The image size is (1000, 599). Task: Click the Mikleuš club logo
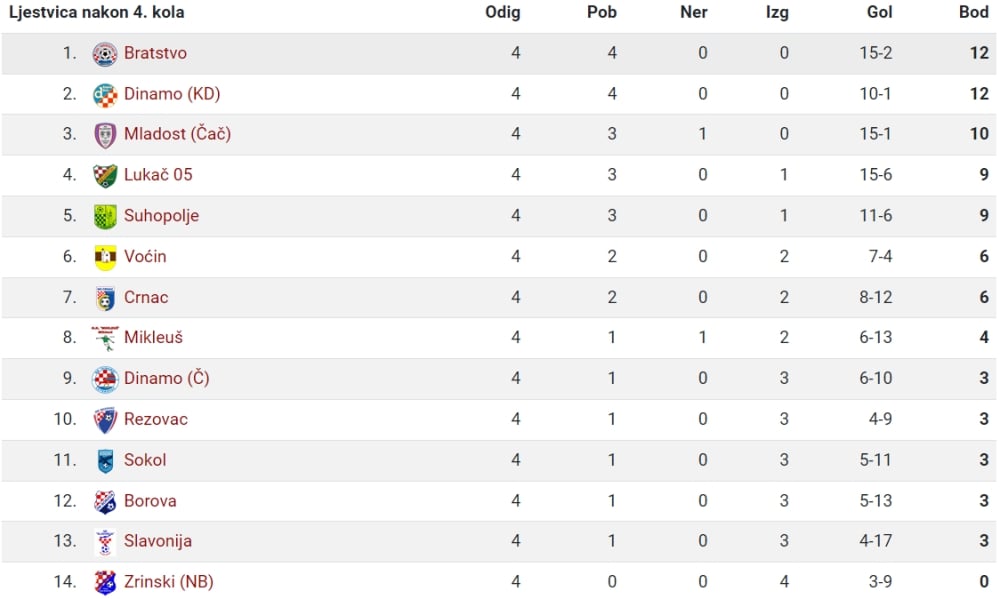point(105,338)
